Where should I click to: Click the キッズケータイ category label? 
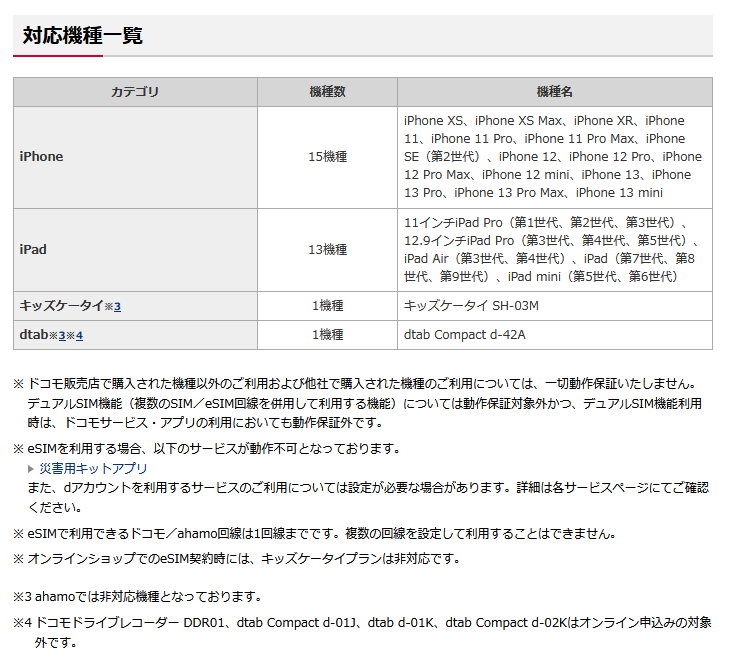(x=61, y=306)
